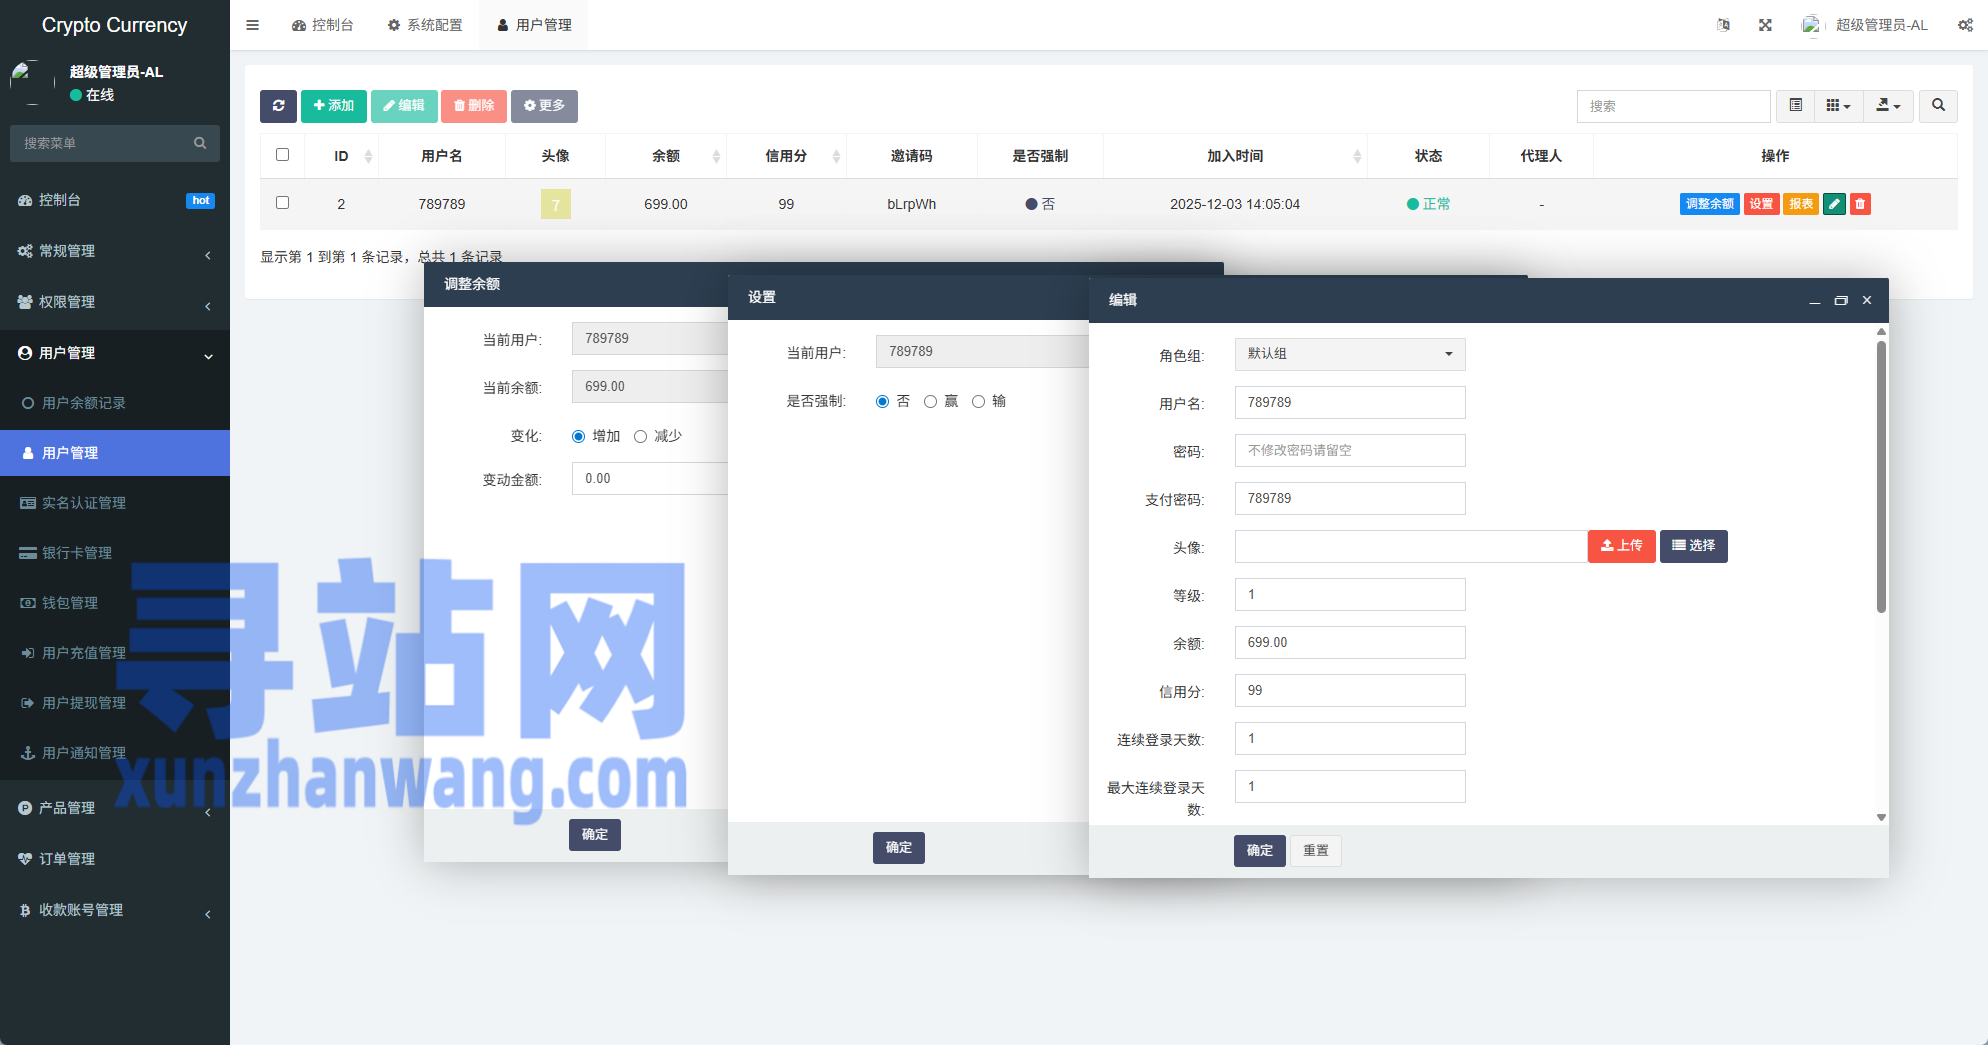1988x1045 pixels.
Task: Click the 重置 button in edit dialog
Action: pos(1315,850)
